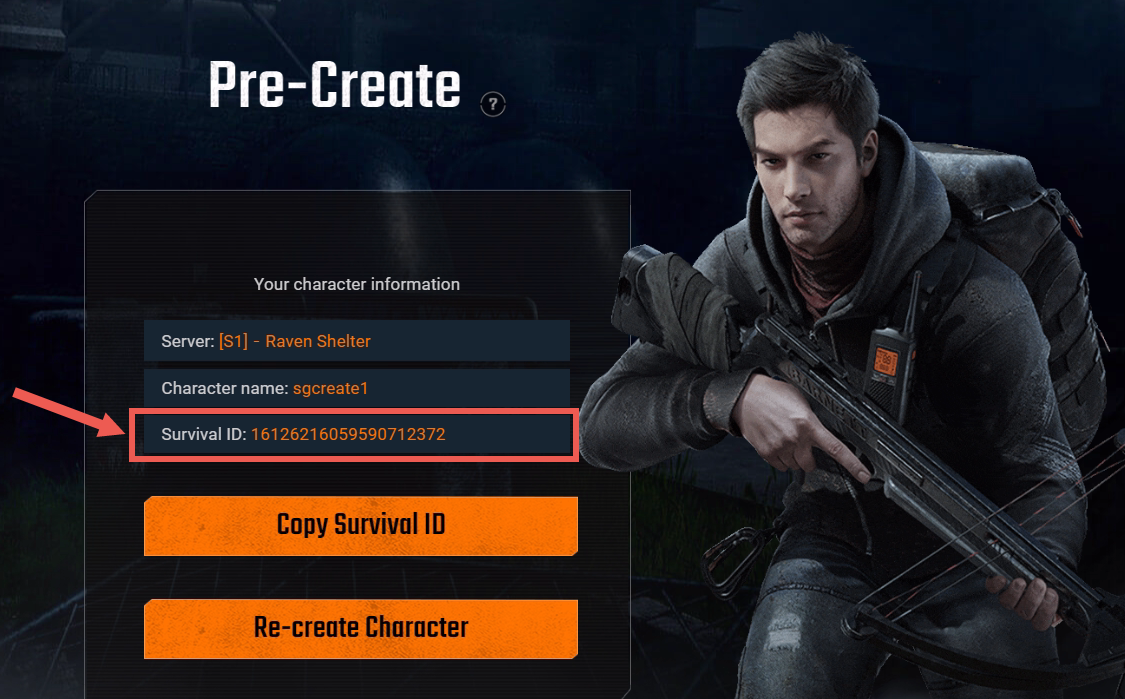Click the Survival ID number 1612621605959​0712372

pyautogui.click(x=348, y=434)
